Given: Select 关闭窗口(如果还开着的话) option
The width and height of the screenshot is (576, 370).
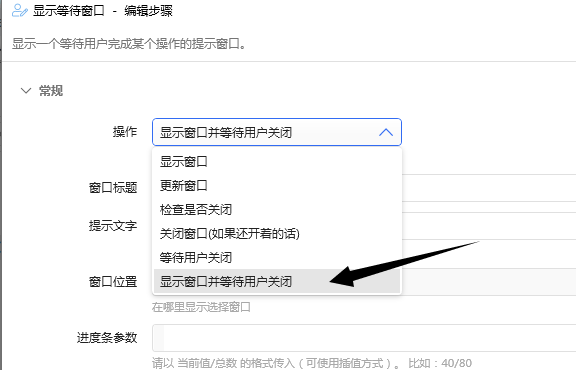Looking at the screenshot, I should (277, 233).
